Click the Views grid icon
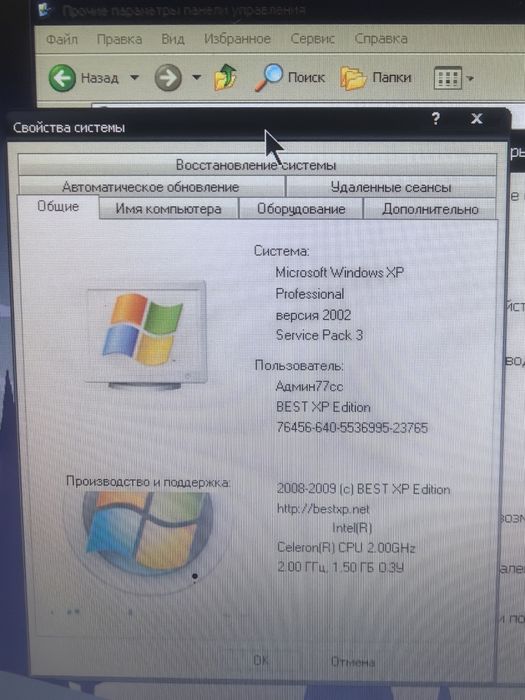Viewport: 525px width, 700px height. pos(448,78)
